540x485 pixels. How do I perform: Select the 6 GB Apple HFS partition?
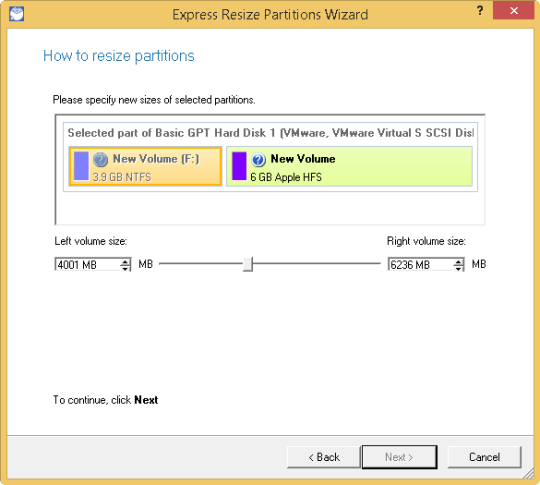coord(349,166)
